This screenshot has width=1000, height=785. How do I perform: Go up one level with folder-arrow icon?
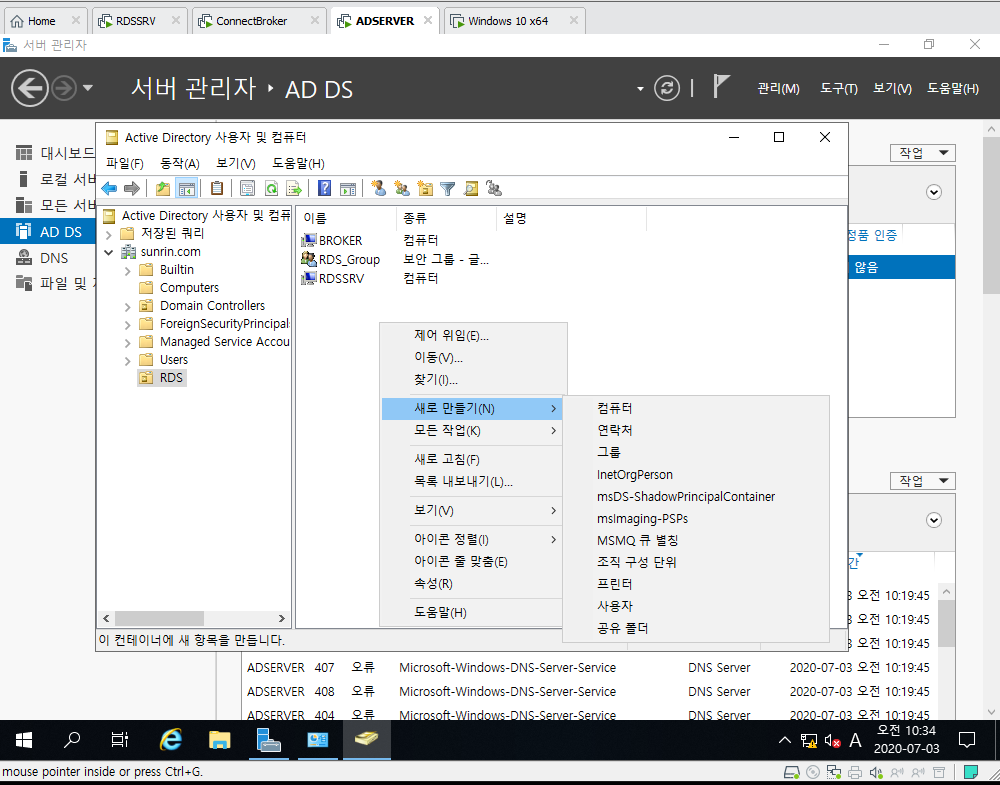(163, 189)
